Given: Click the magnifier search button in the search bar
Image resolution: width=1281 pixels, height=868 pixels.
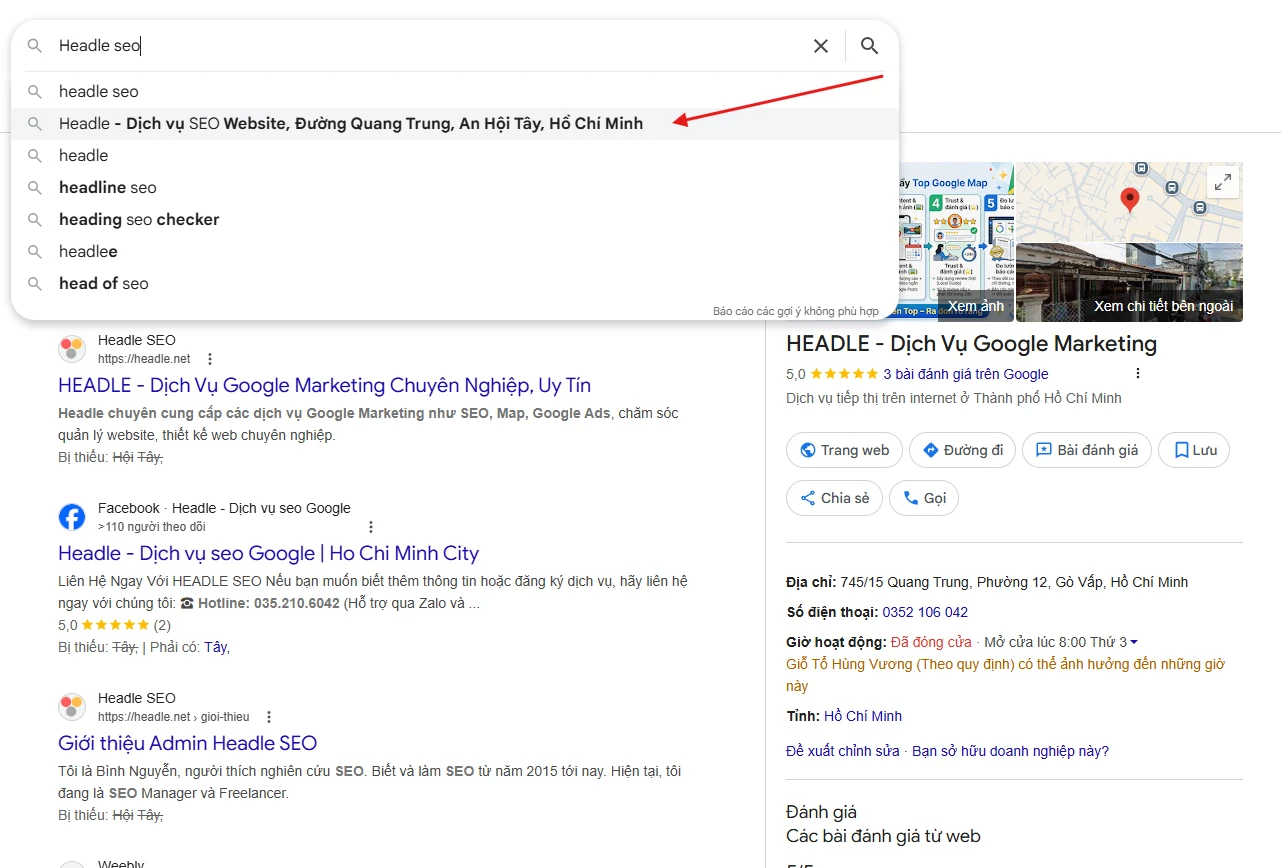Looking at the screenshot, I should coord(869,46).
